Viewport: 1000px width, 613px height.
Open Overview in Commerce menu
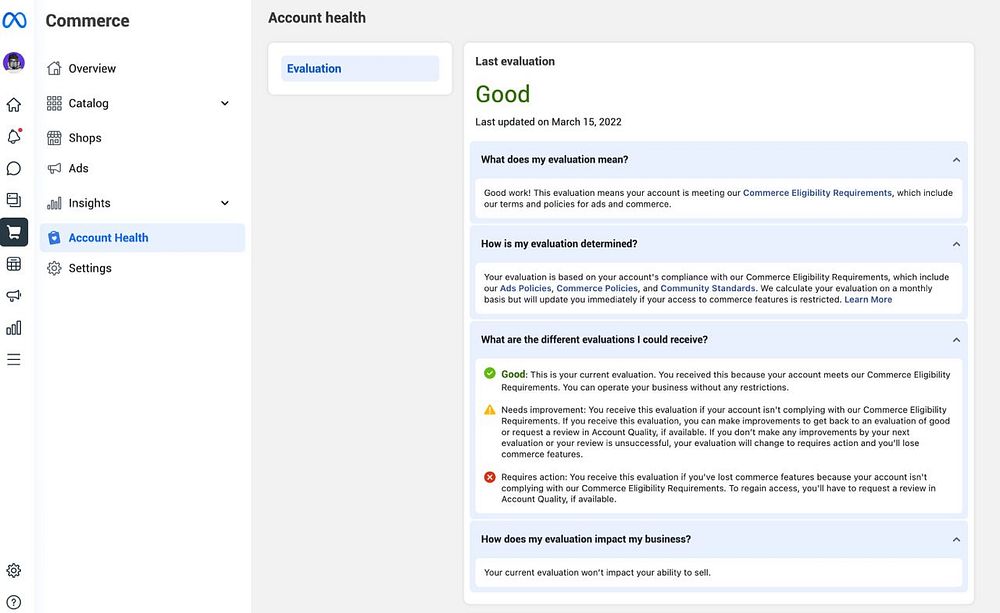tap(142, 68)
